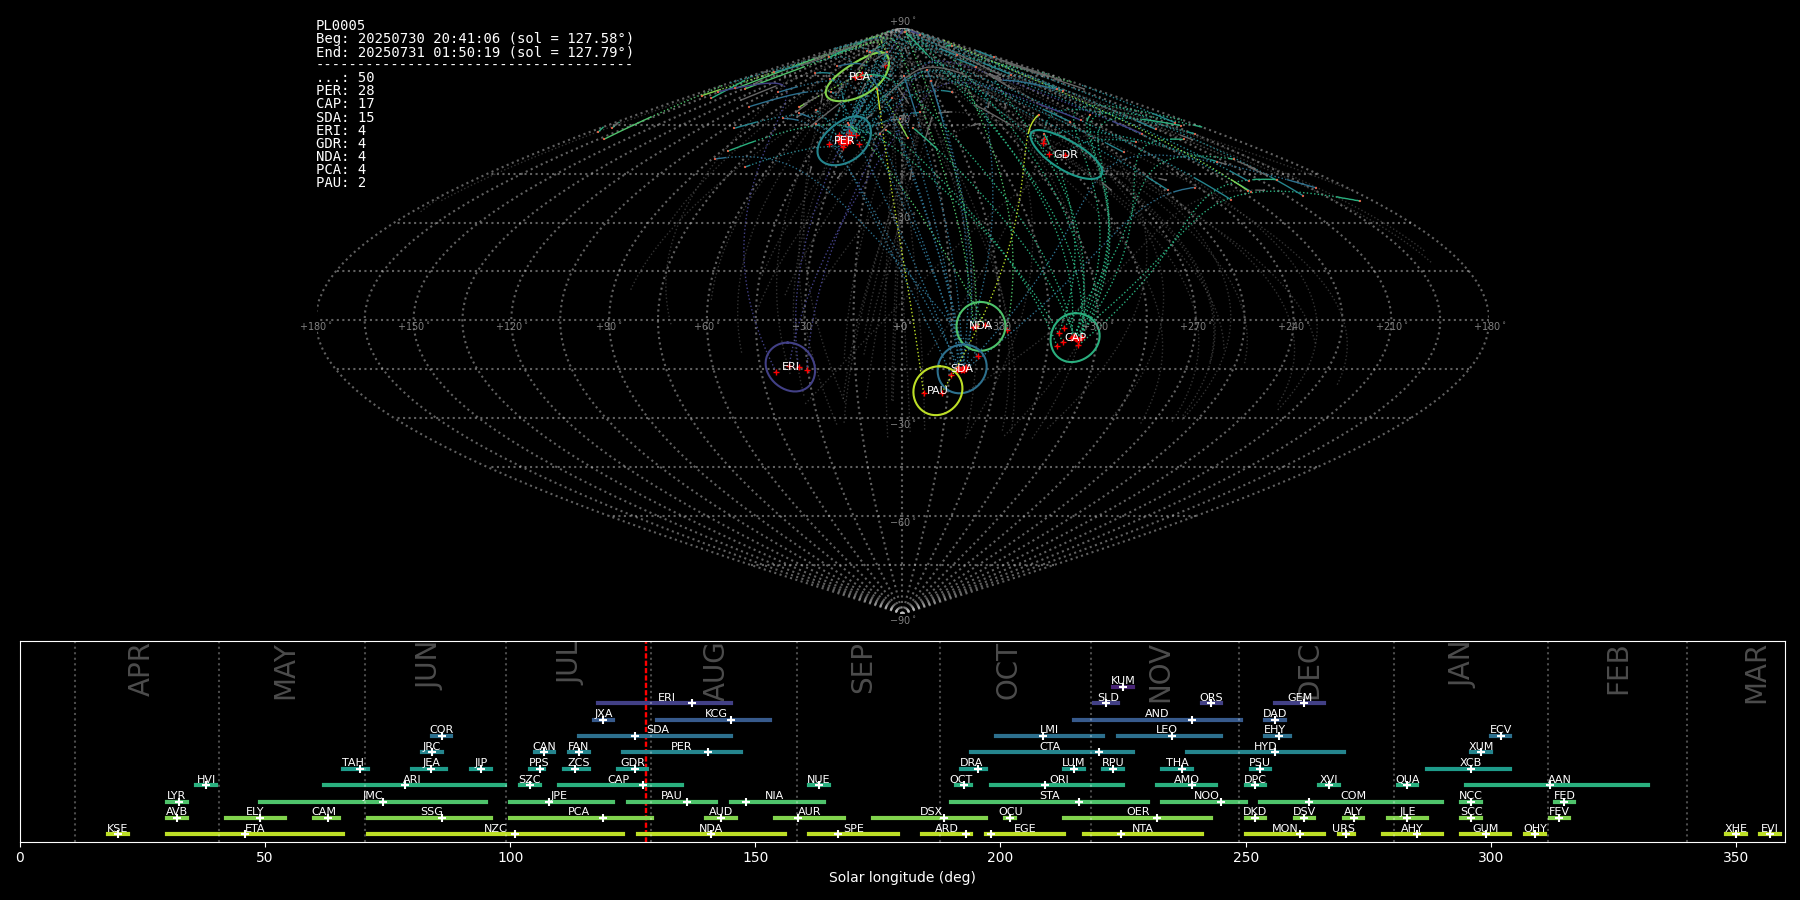Click the SSG shower bar in the timeline
Image resolution: width=1800 pixels, height=900 pixels.
(x=429, y=818)
